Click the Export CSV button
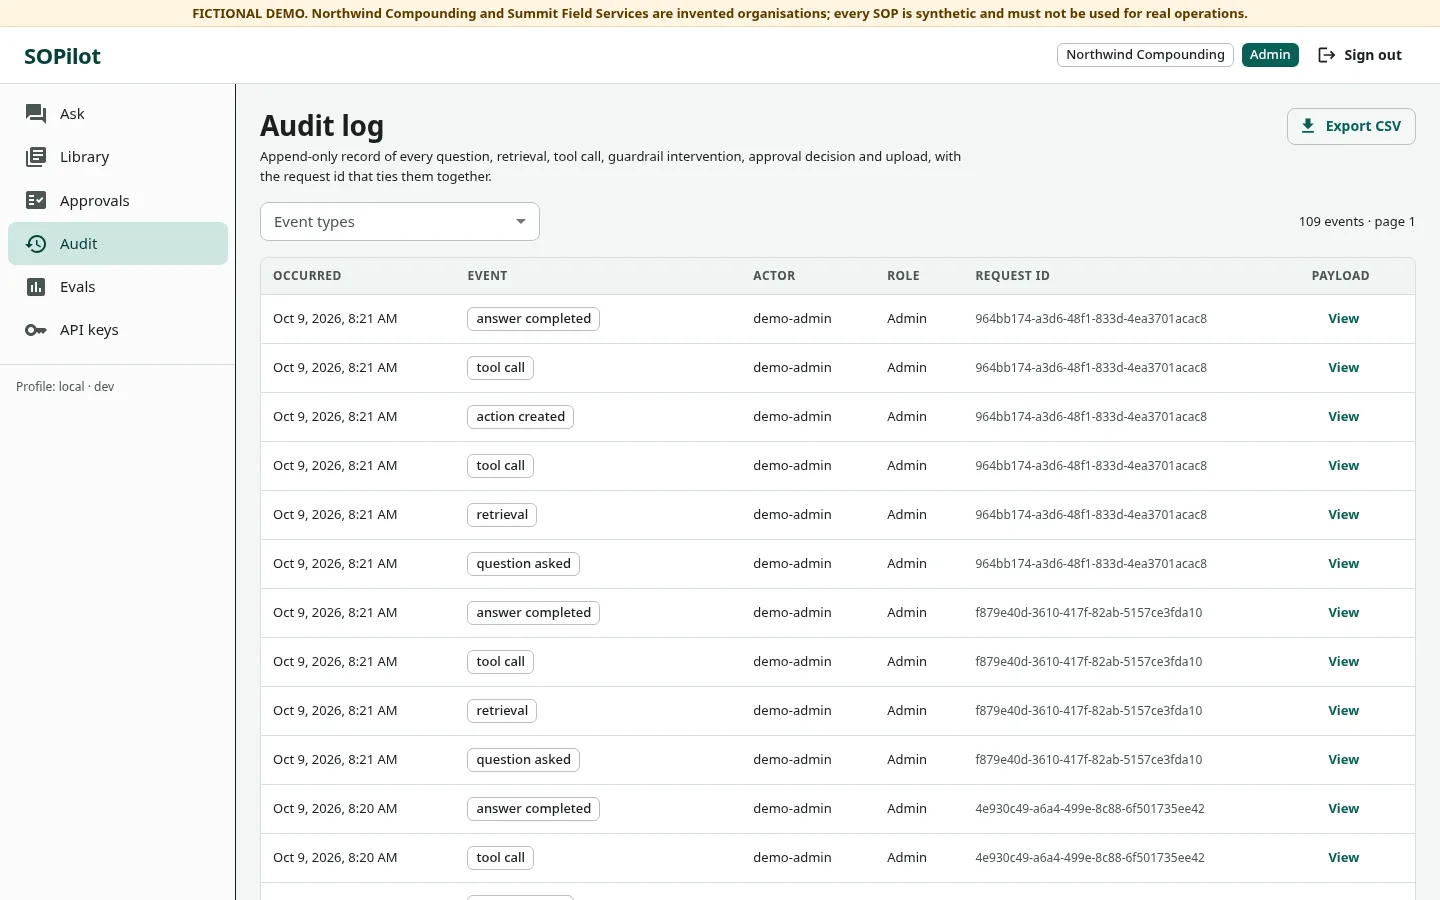Image resolution: width=1440 pixels, height=900 pixels. 1351,126
